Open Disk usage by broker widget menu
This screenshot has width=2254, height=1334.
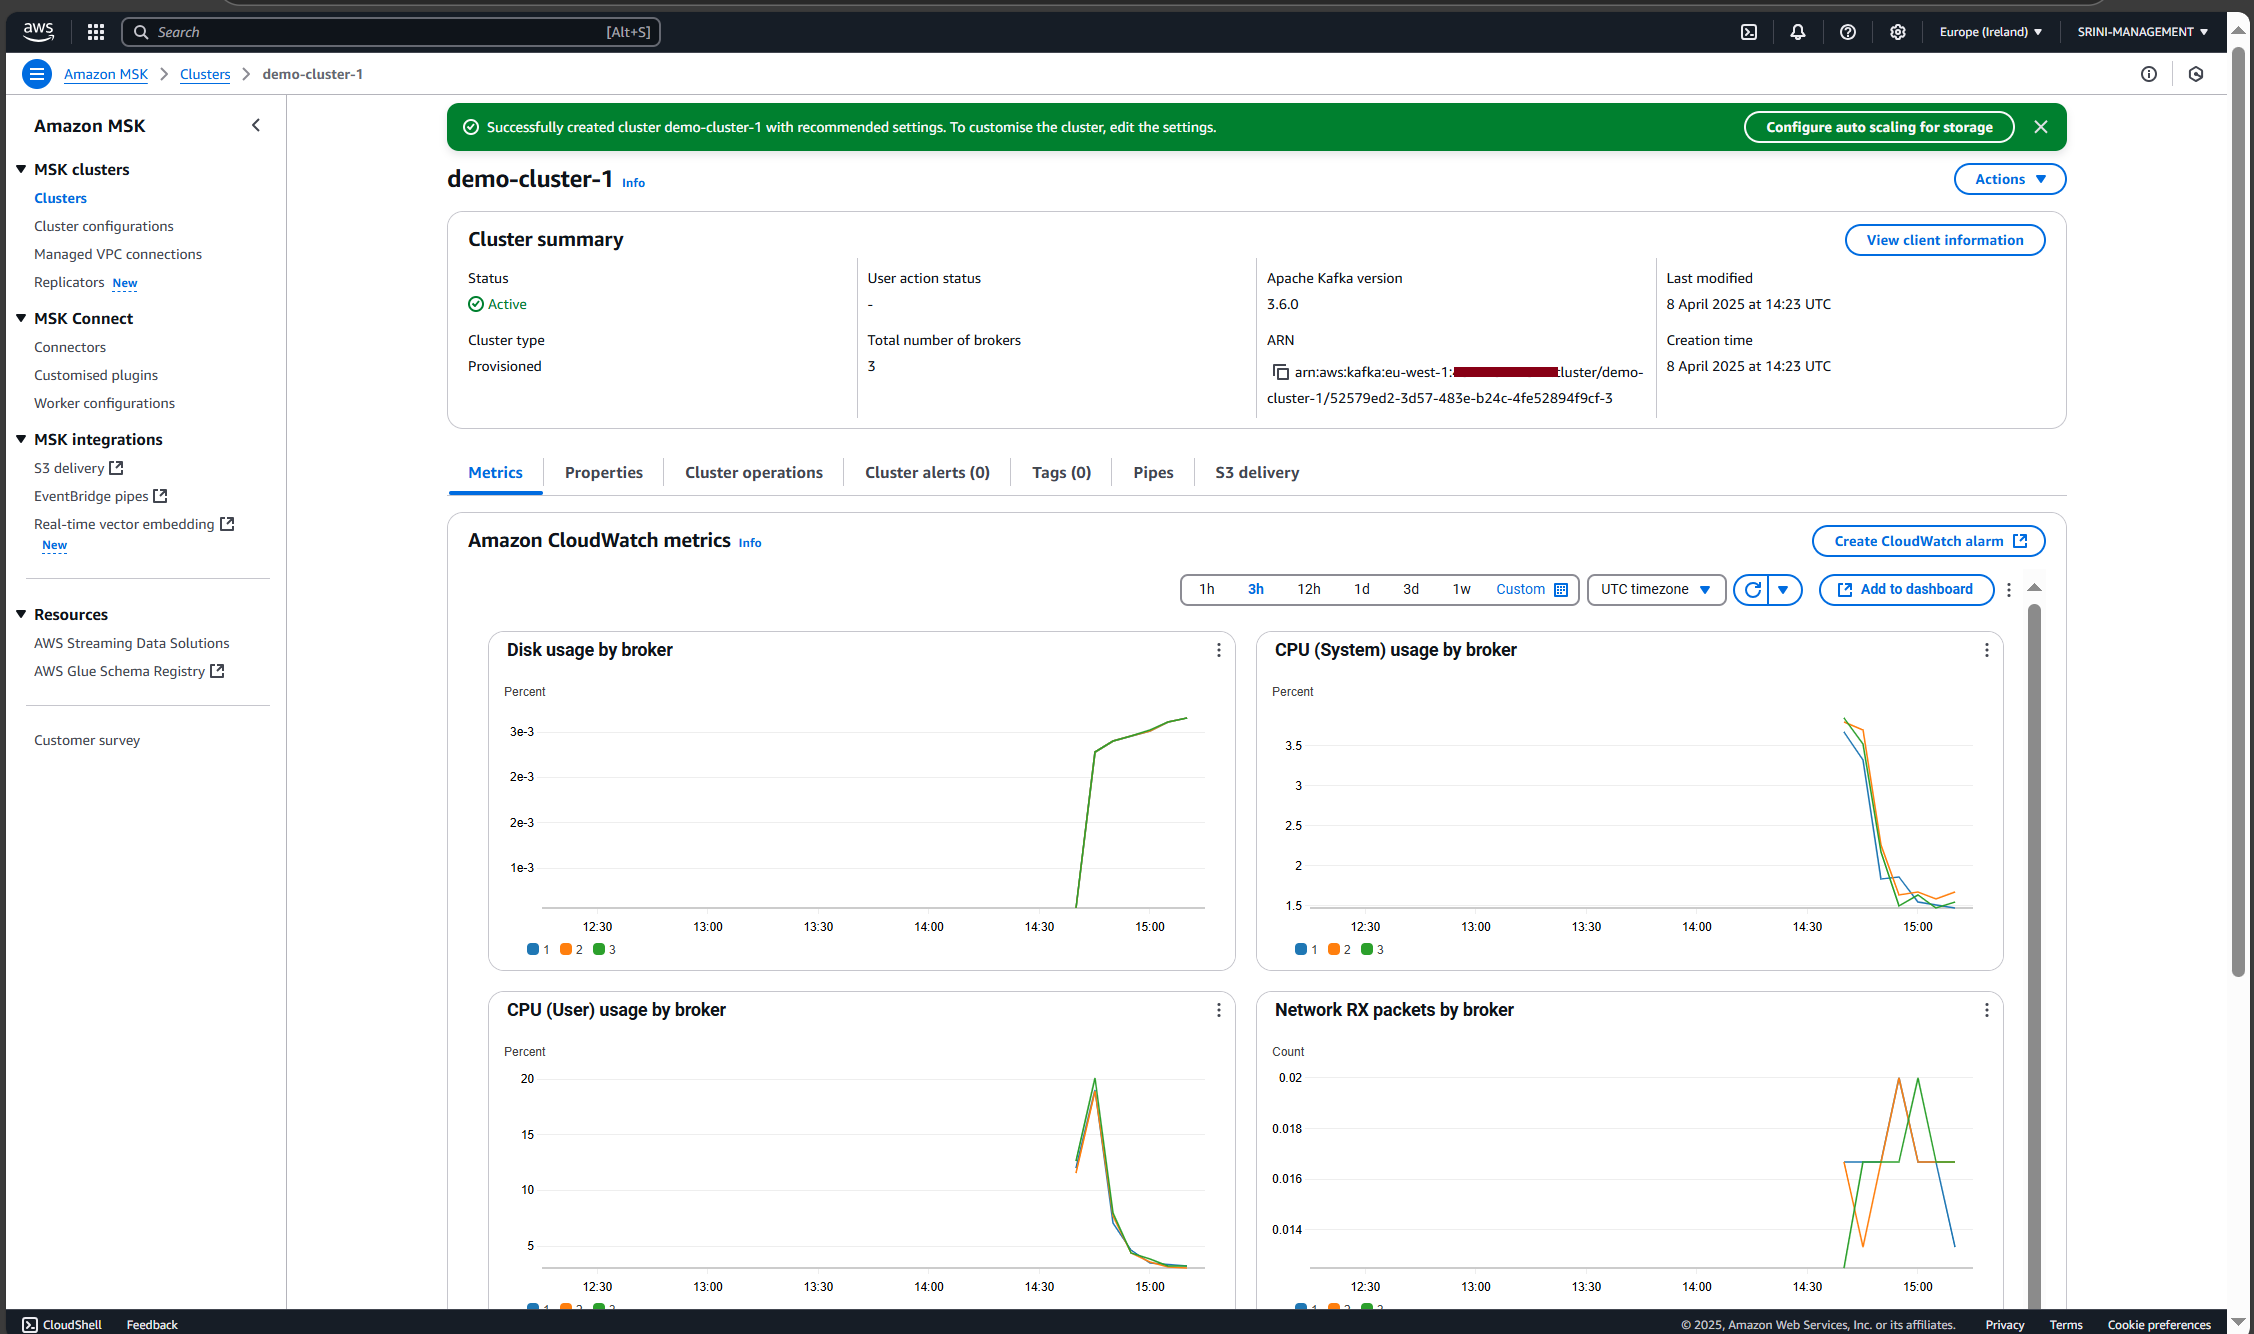1218,650
